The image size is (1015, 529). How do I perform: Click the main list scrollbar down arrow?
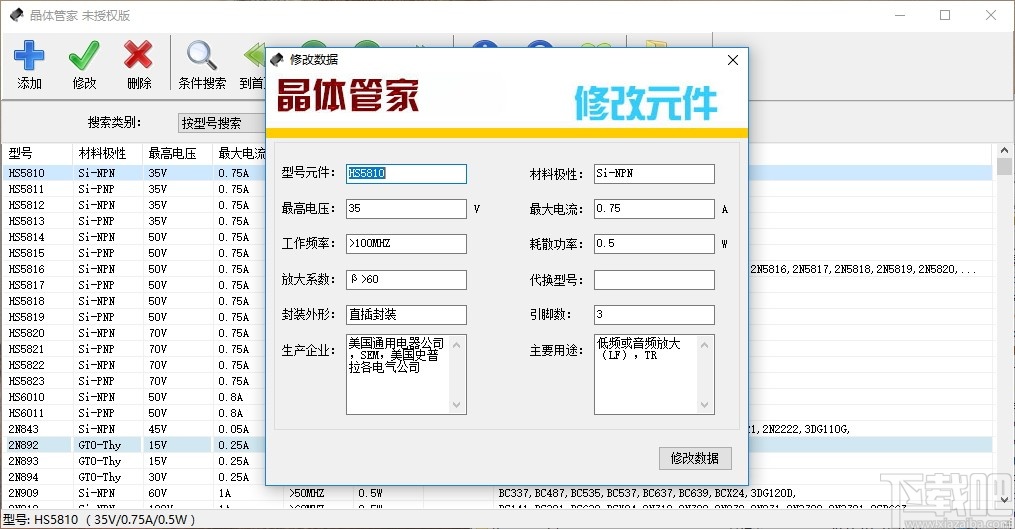coord(1004,500)
